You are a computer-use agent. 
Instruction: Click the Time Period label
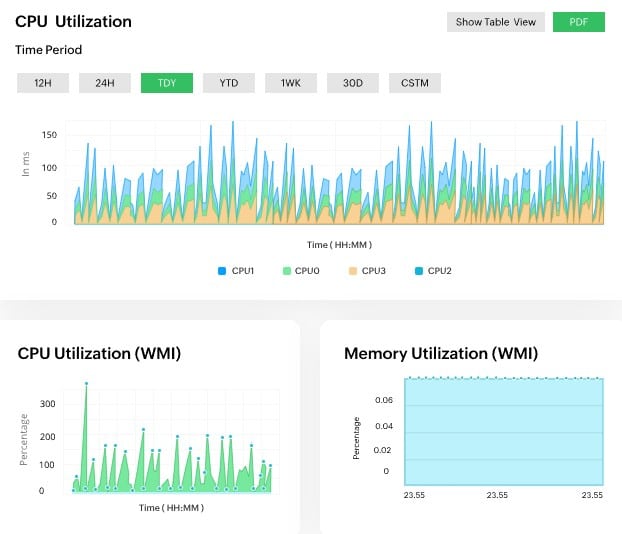point(48,50)
